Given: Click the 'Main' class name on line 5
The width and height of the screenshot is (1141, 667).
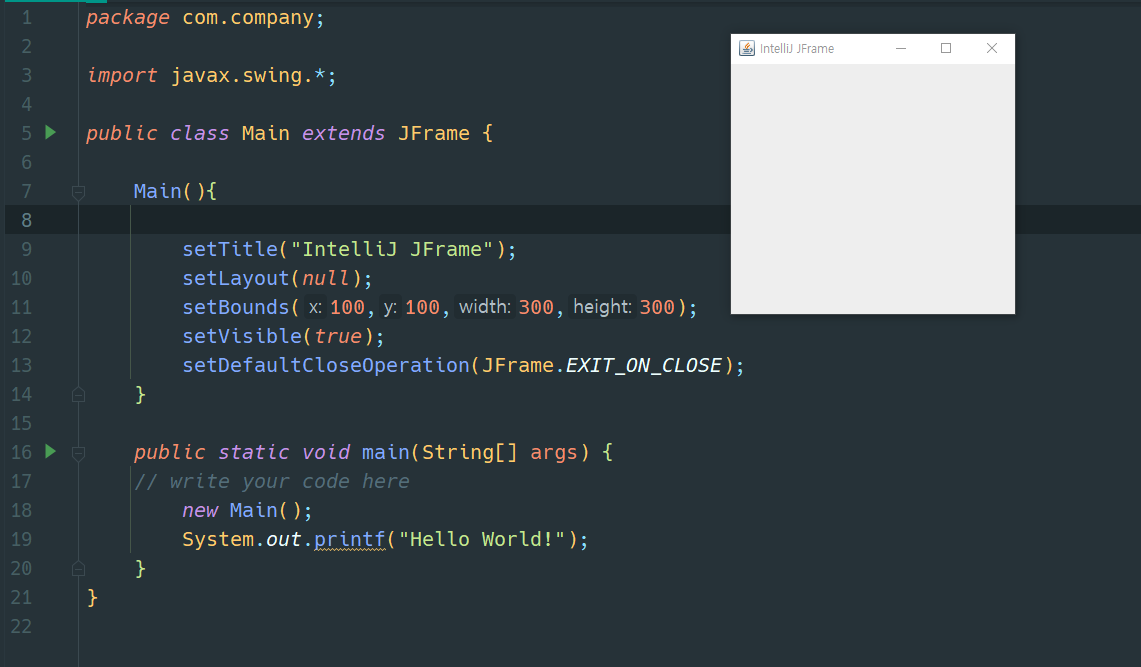Looking at the screenshot, I should point(266,133).
